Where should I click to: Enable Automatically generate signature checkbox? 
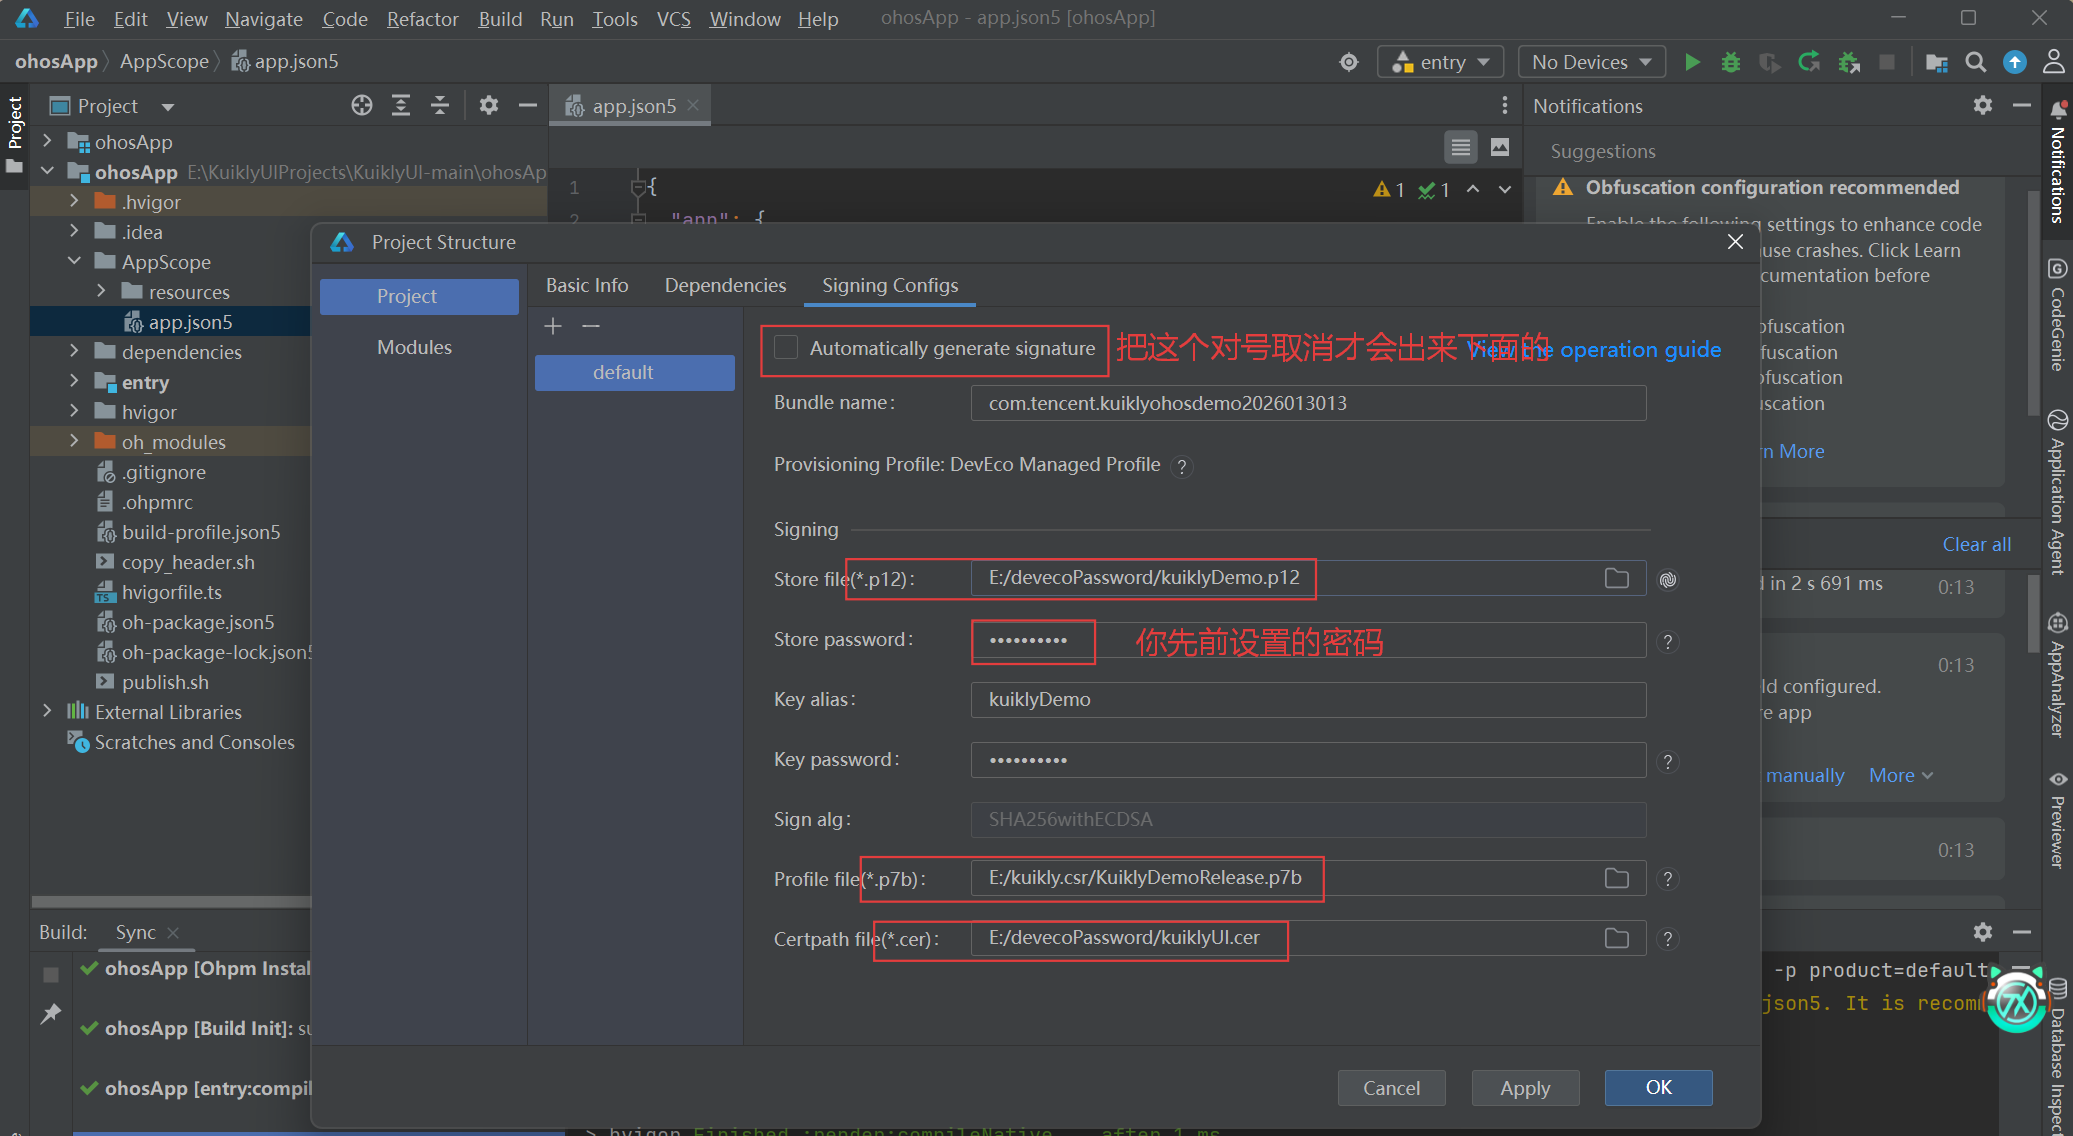(x=787, y=348)
